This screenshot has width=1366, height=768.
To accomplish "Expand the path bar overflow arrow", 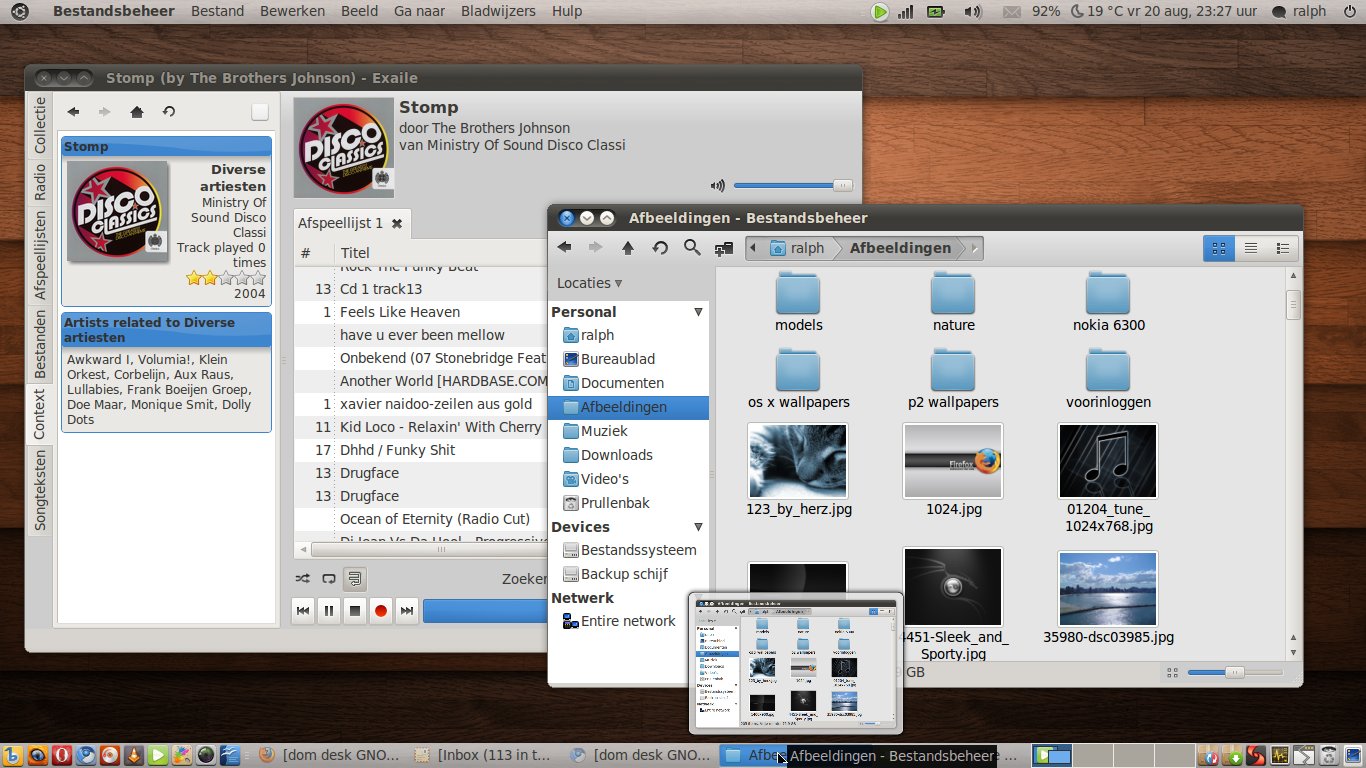I will click(975, 248).
